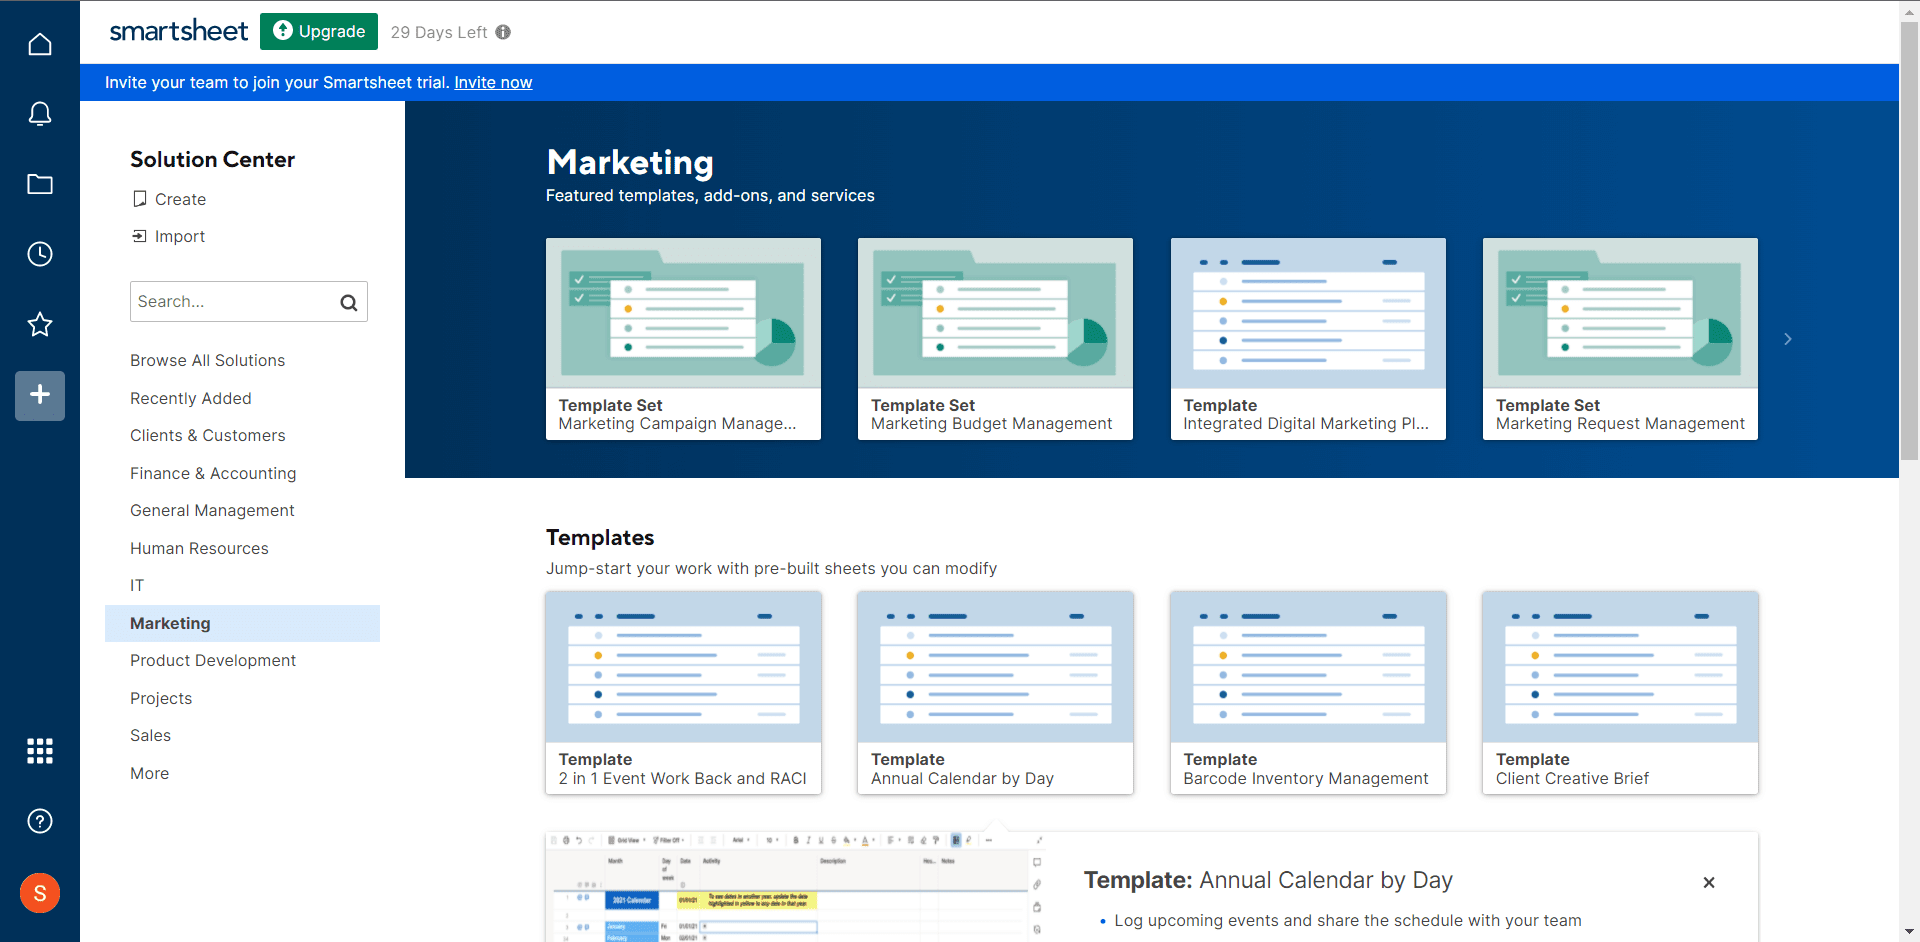Switch to the Human Resources category

point(199,548)
